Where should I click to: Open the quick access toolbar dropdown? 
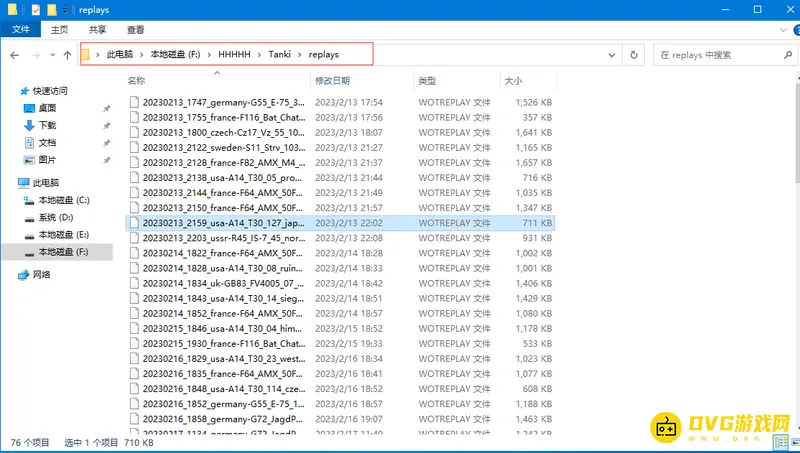(65, 10)
